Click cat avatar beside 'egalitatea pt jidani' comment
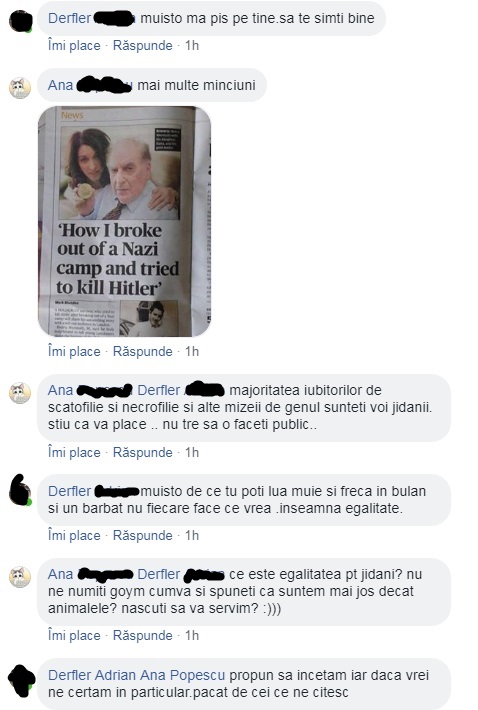 pyautogui.click(x=20, y=576)
